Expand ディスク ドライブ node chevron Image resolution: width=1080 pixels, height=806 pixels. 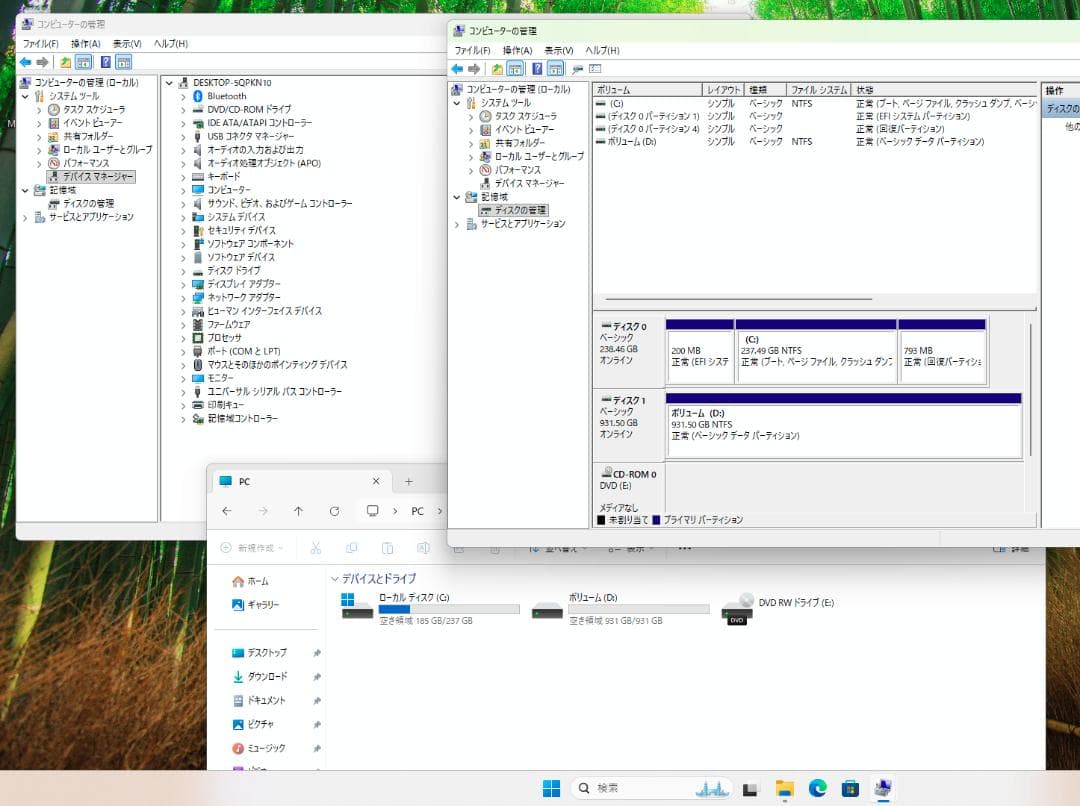pyautogui.click(x=183, y=271)
